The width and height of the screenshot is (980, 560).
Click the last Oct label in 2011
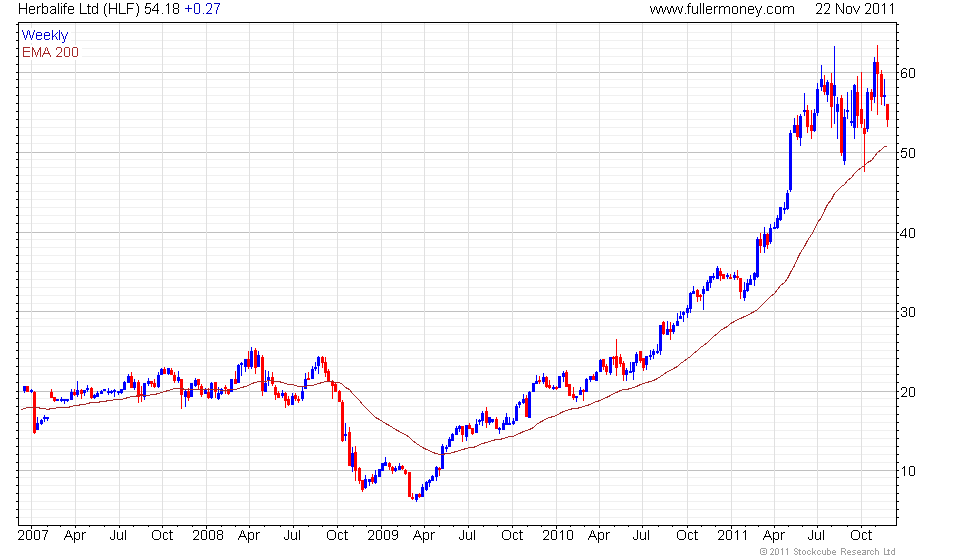pyautogui.click(x=861, y=536)
